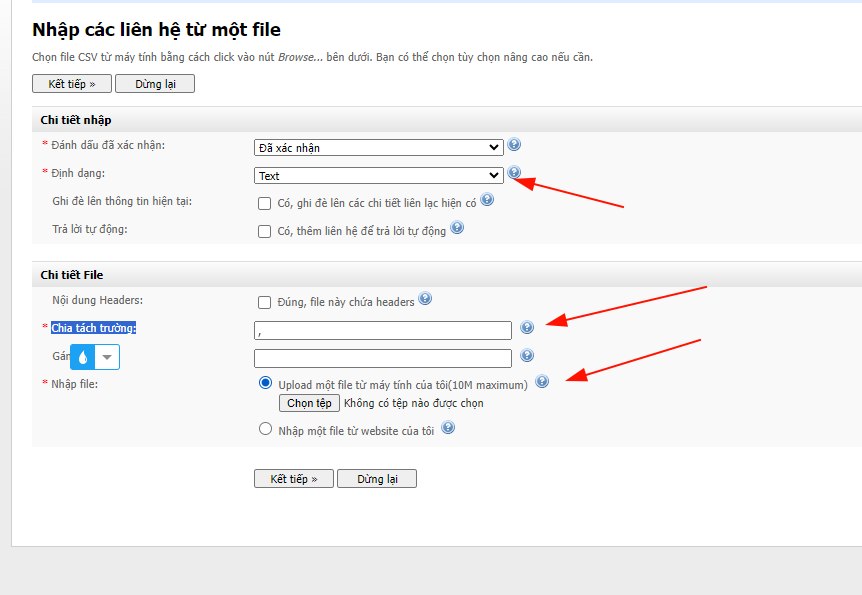
Task: Enable Ghi đè lên thông tin hiện tại checkbox
Action: [265, 204]
